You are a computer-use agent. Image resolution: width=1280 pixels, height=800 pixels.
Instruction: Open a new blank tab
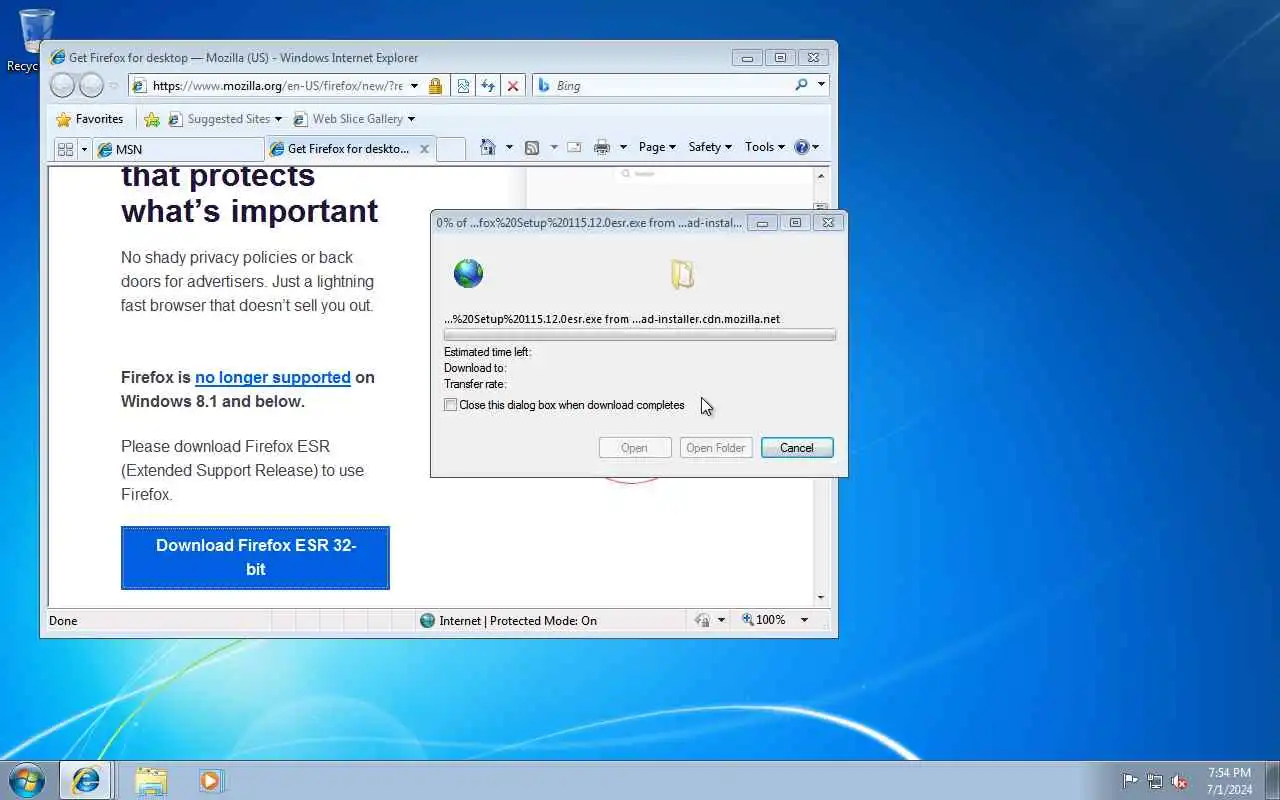tap(451, 149)
